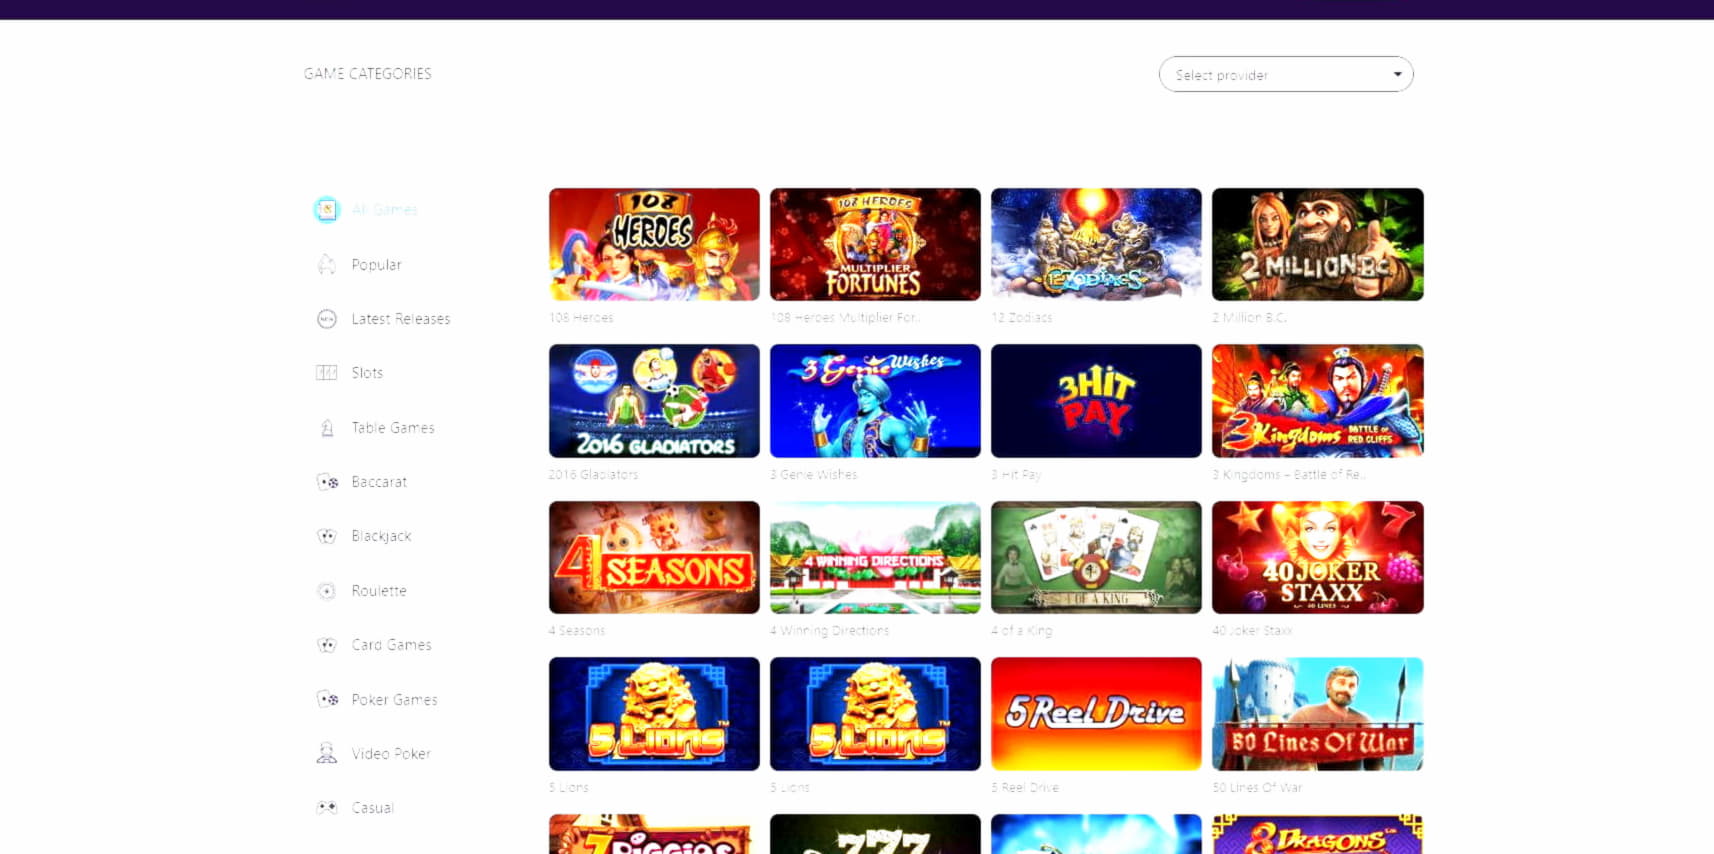Open the 4 Winning Directions thumbnail
This screenshot has width=1714, height=854.
tap(875, 557)
